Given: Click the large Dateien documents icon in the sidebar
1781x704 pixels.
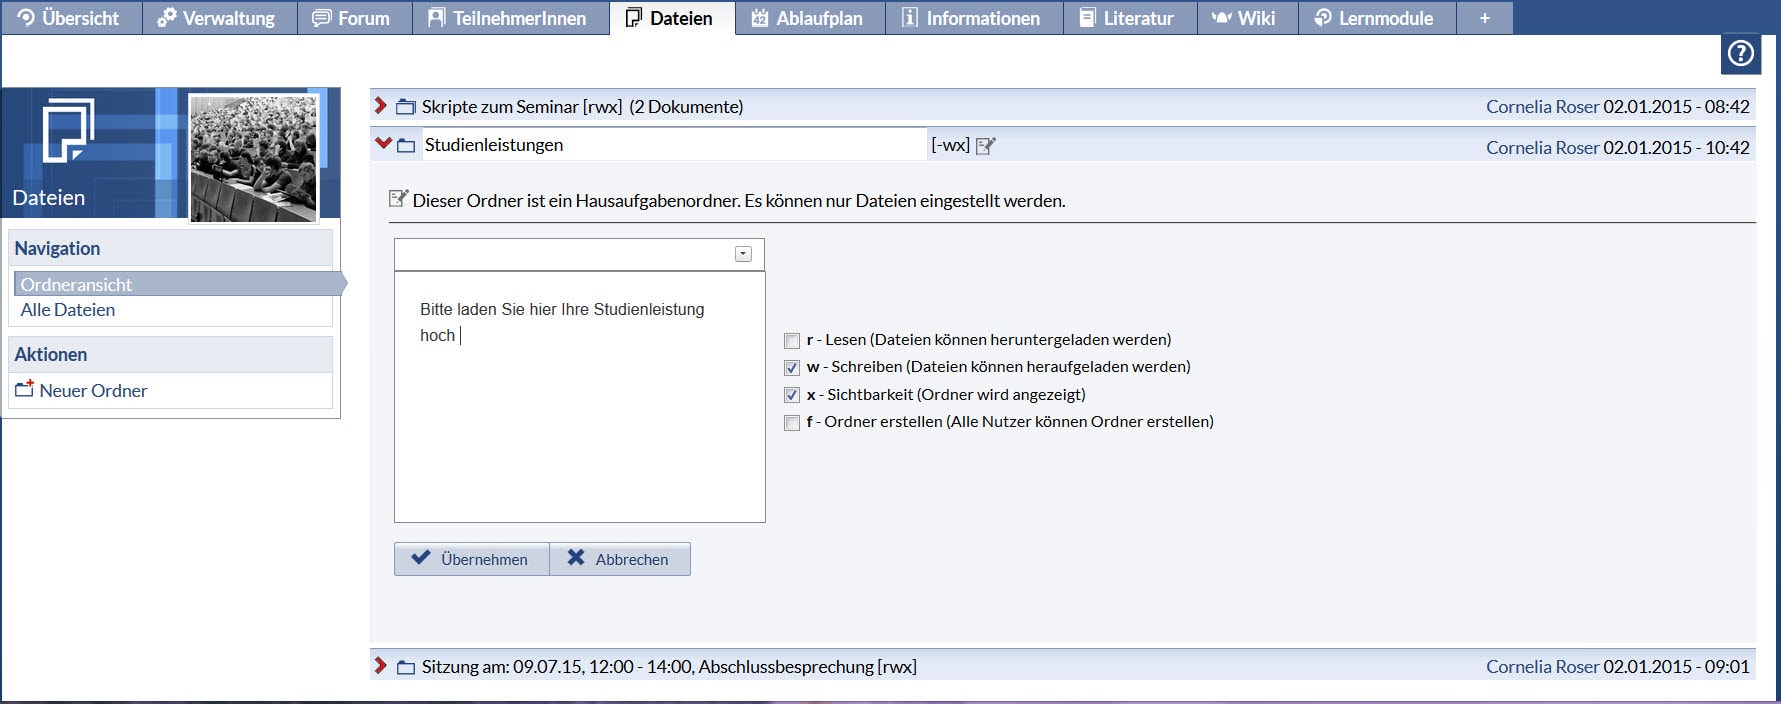Looking at the screenshot, I should coord(67,130).
